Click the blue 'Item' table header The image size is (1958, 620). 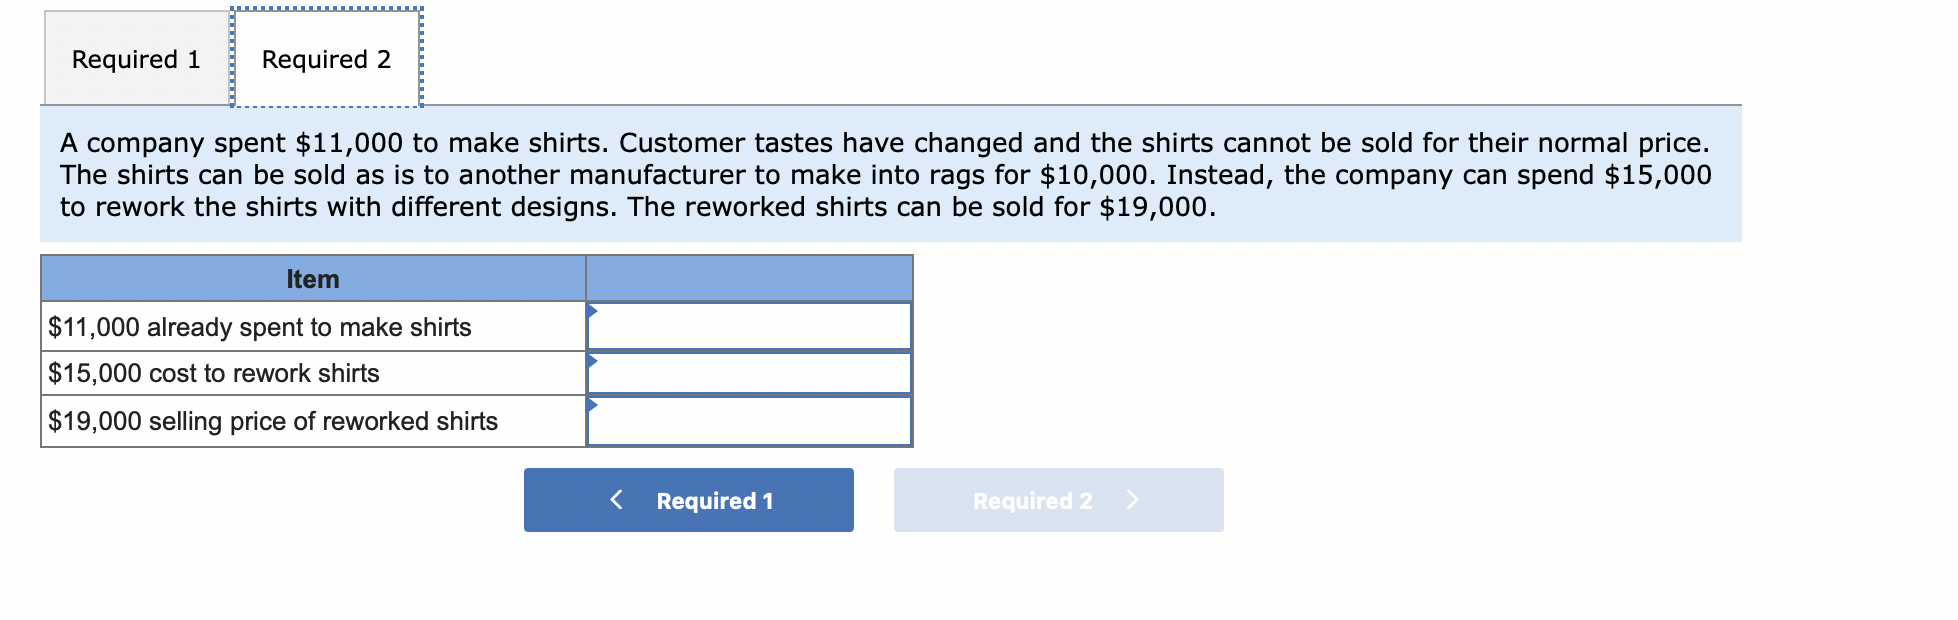312,279
